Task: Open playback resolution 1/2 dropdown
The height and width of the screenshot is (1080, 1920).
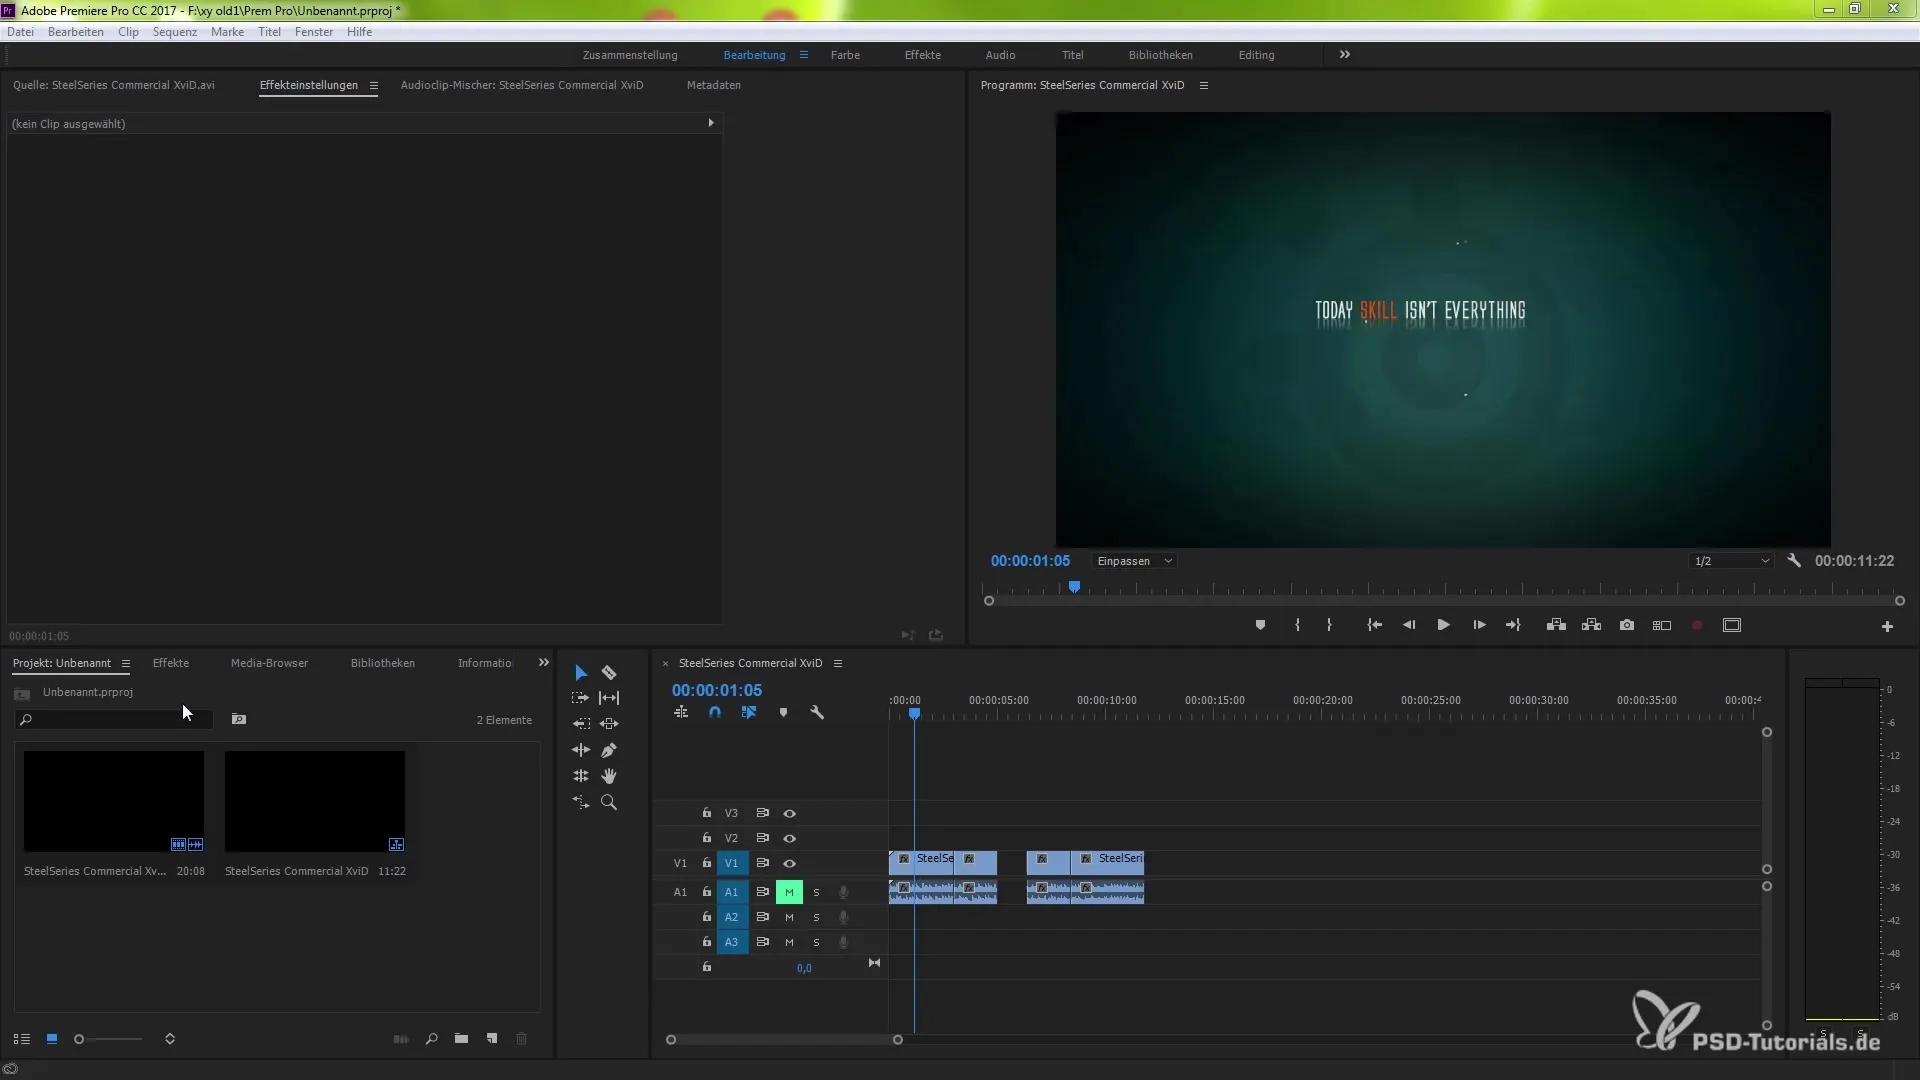Action: tap(1732, 561)
